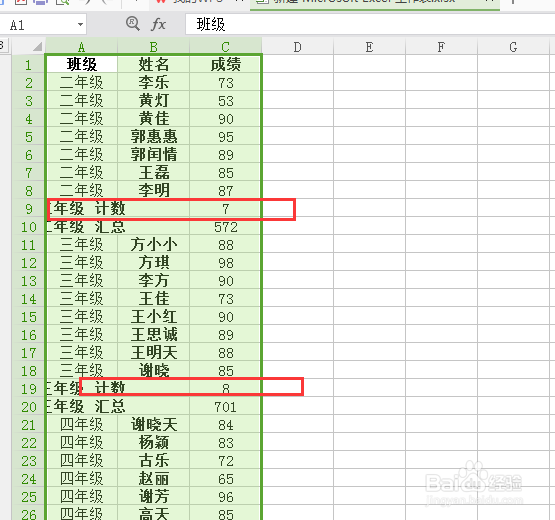Click the 二年级 cell in row 2
The height and width of the screenshot is (520, 555).
[82, 82]
